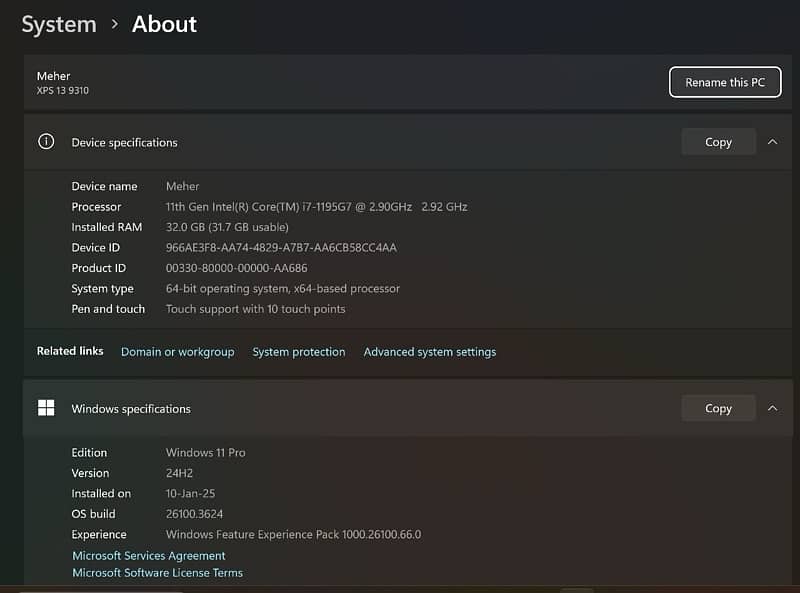The image size is (800, 593).
Task: Click the XPS 13 9310 model text
Action: pyautogui.click(x=63, y=90)
